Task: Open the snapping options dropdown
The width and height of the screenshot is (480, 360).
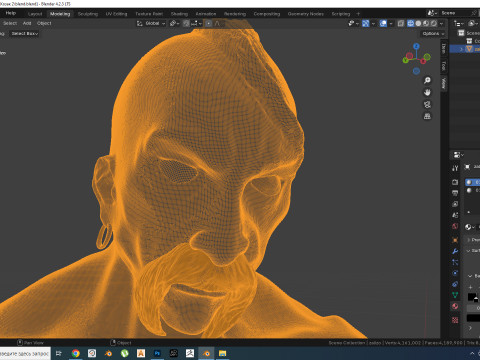Action: coord(196,23)
